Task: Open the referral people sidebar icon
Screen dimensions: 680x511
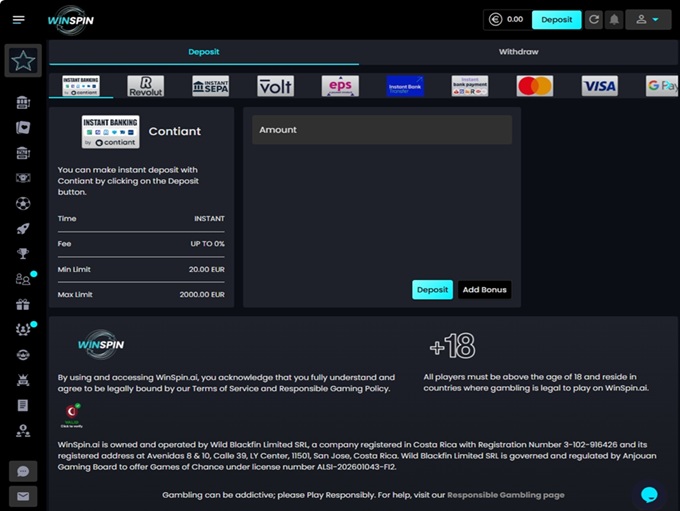Action: point(23,279)
